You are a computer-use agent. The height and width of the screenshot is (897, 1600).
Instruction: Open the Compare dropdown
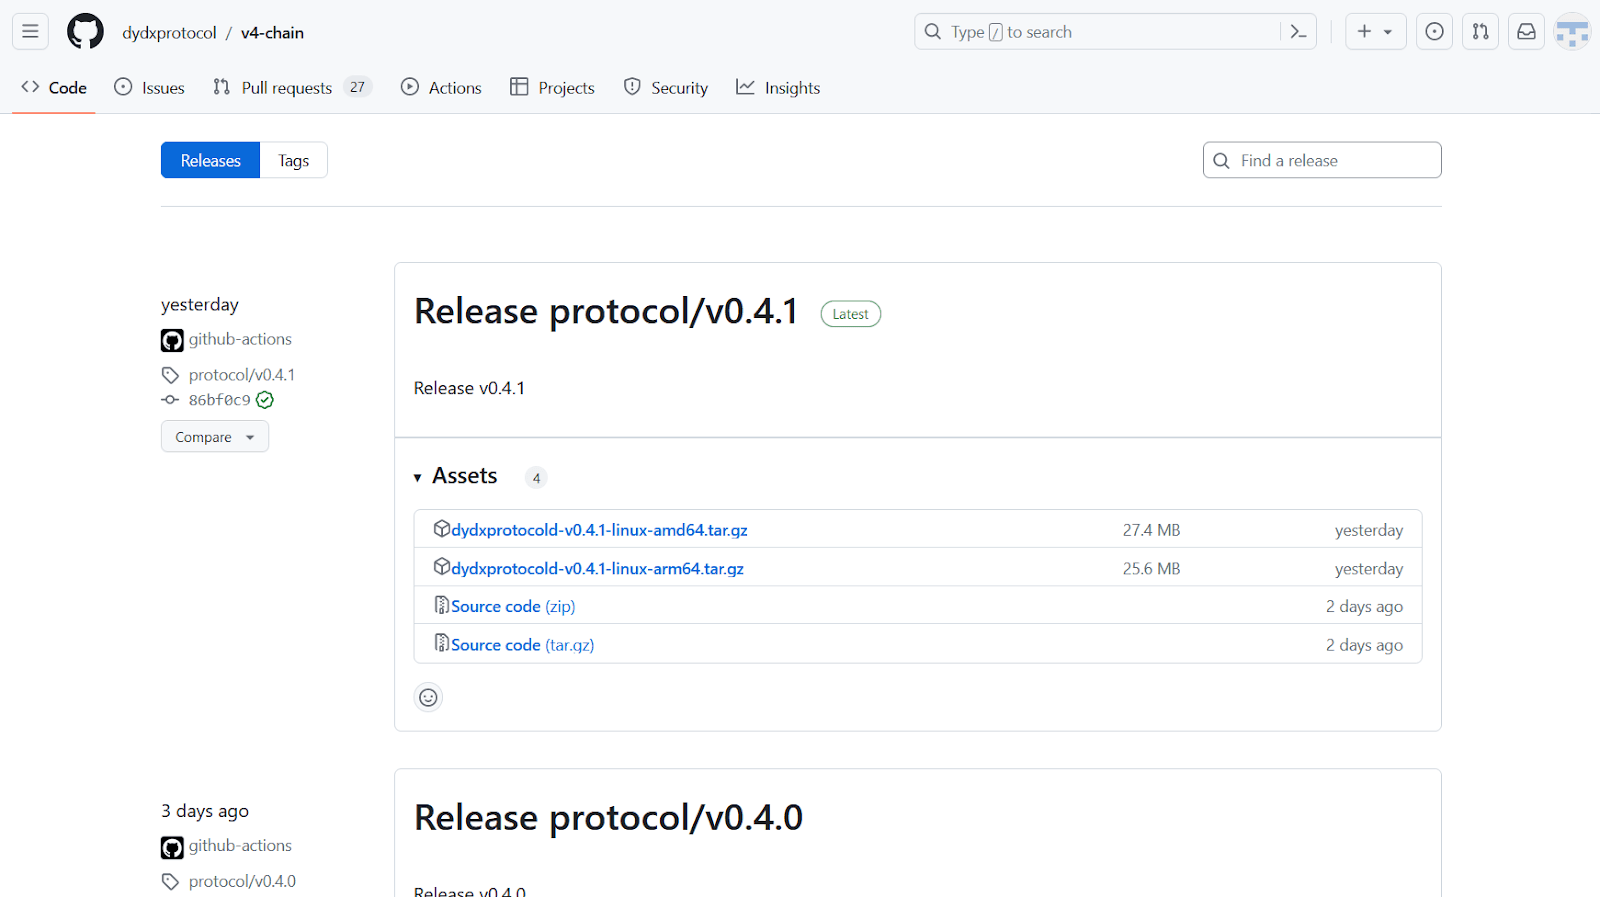pos(215,437)
